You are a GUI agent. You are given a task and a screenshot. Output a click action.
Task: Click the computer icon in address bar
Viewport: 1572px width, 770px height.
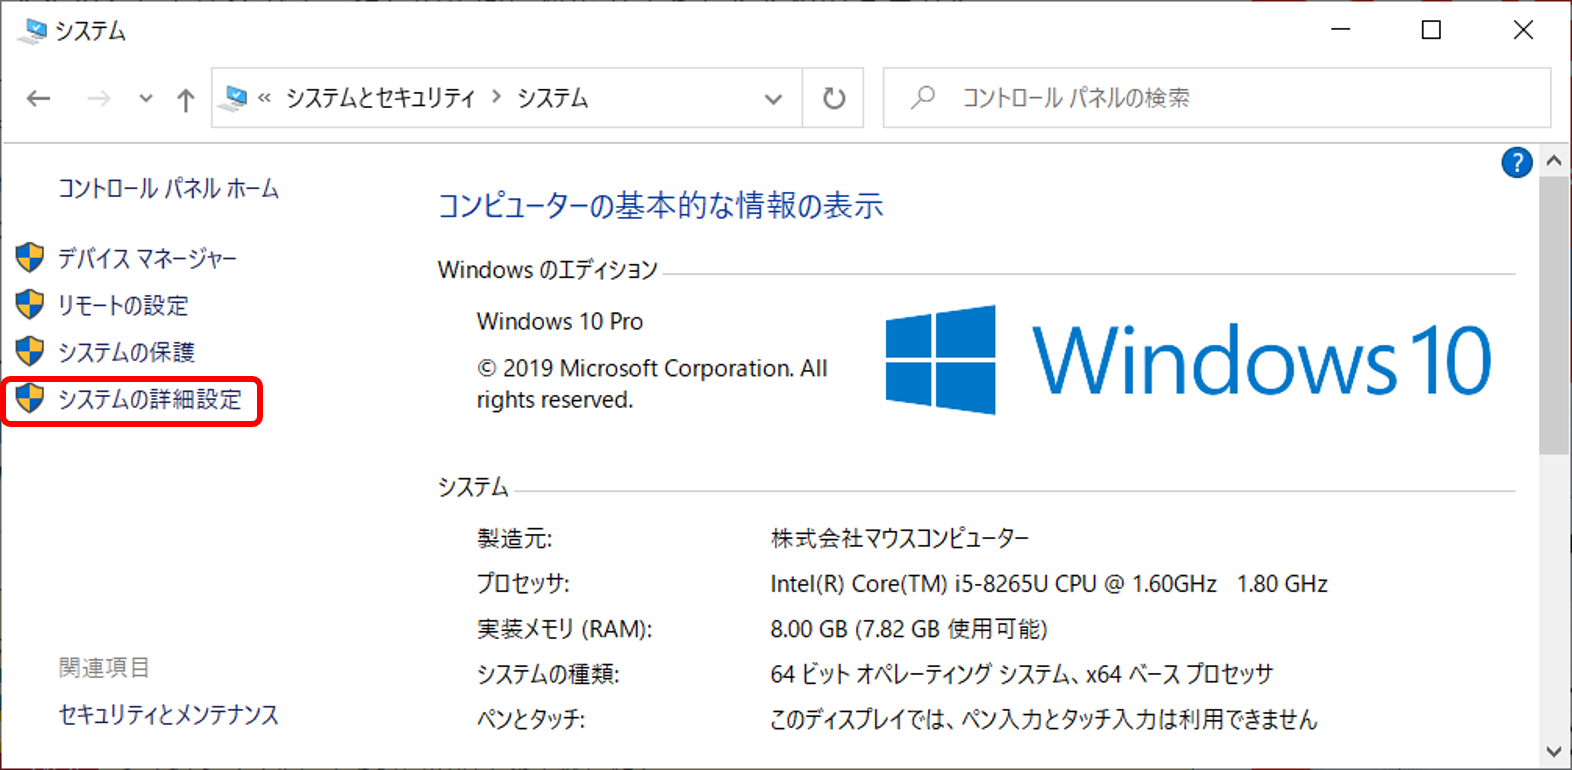235,98
